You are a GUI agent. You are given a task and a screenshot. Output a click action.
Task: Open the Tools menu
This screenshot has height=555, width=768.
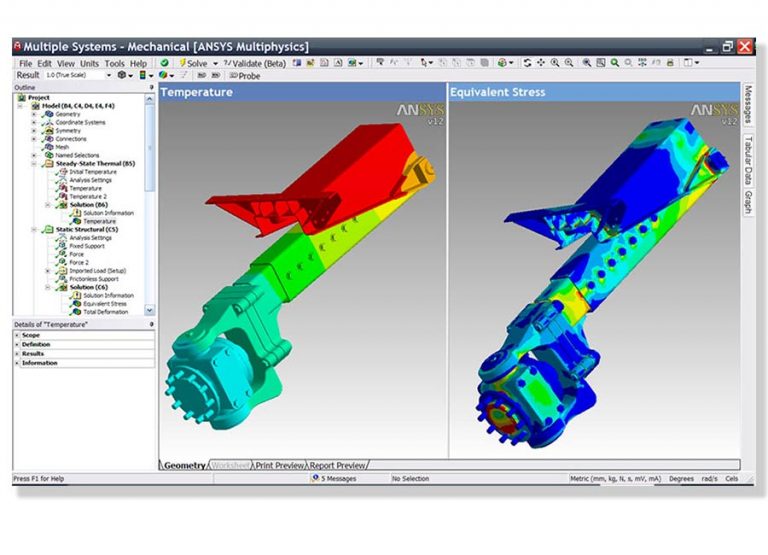click(x=115, y=63)
